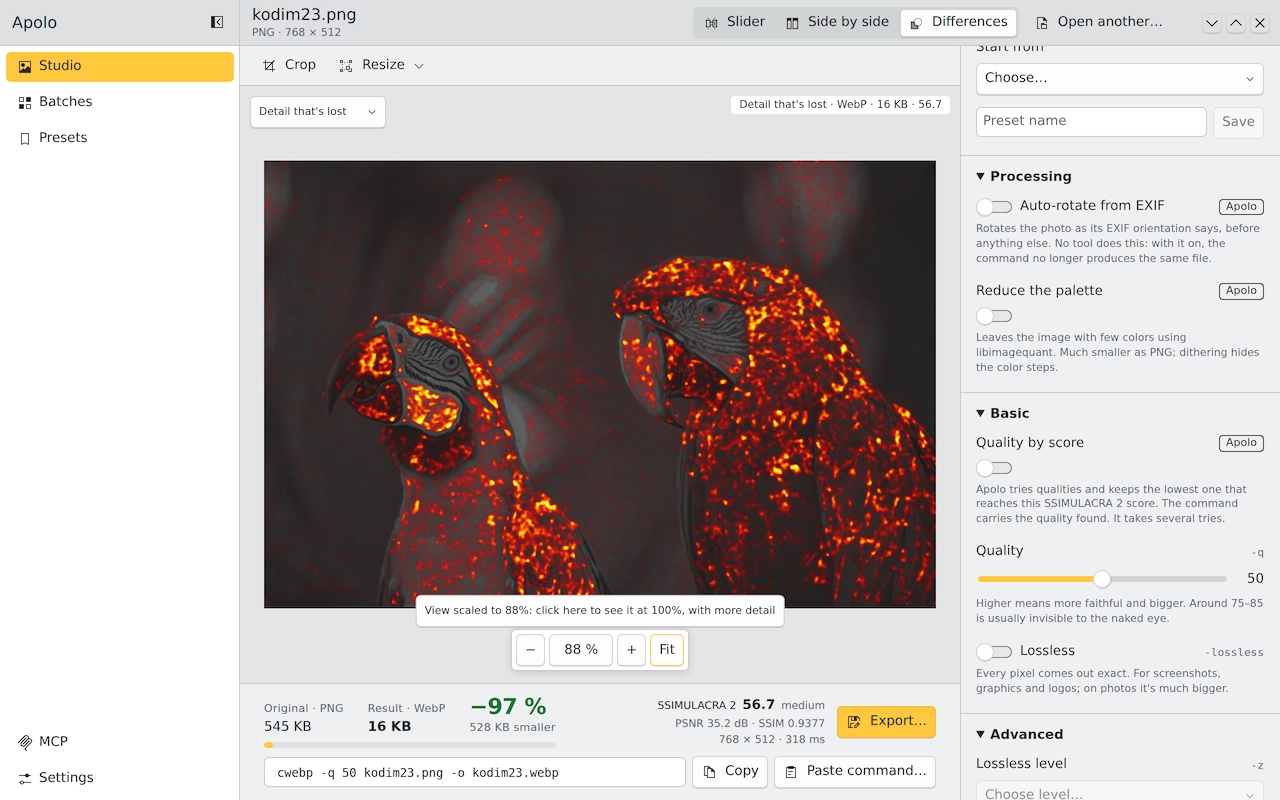The image size is (1280, 800).
Task: Copy the cwebp command
Action: tap(730, 772)
